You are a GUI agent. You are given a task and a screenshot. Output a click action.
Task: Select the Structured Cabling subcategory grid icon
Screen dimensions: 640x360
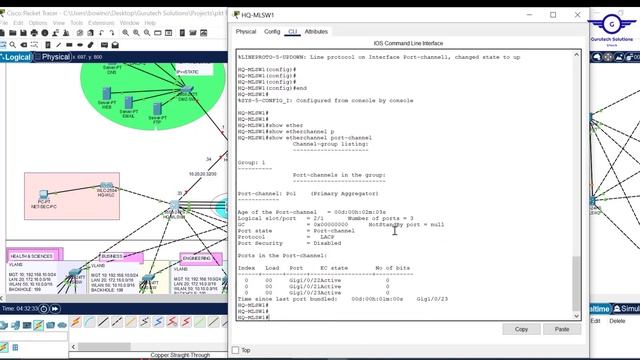point(15,347)
